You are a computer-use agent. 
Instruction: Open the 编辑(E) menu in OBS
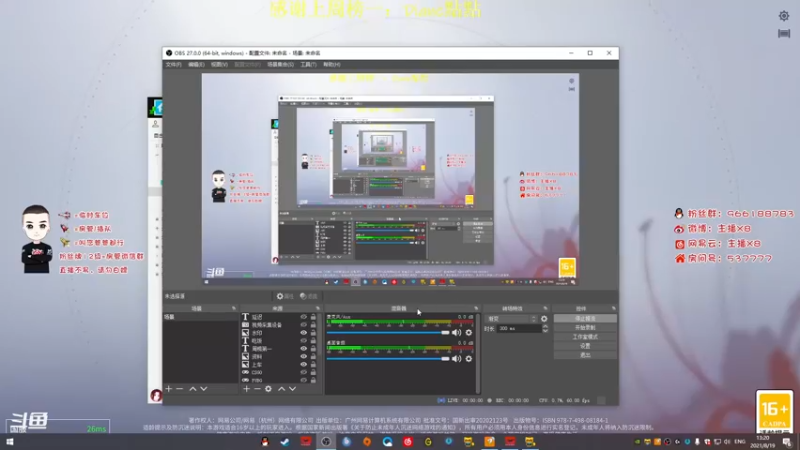pyautogui.click(x=196, y=65)
